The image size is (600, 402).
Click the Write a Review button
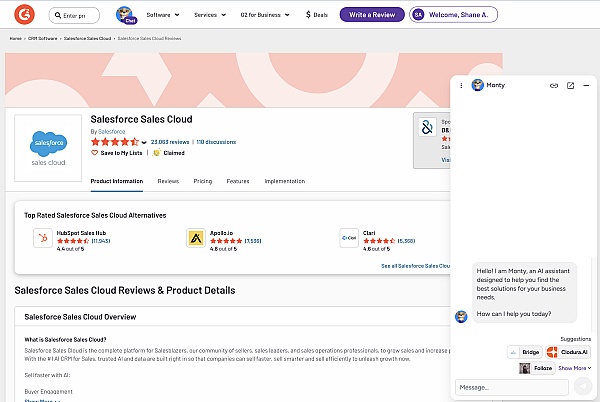point(372,15)
